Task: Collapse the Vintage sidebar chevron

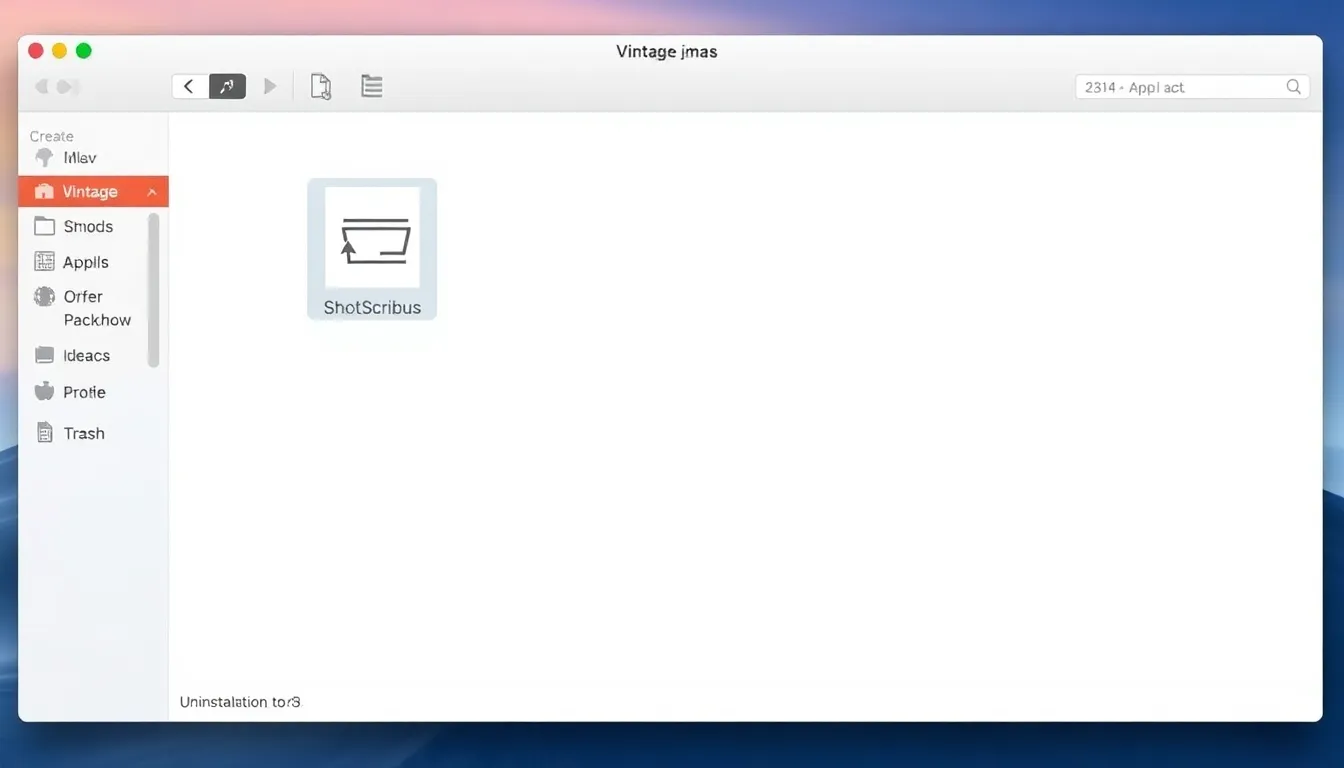Action: click(x=152, y=192)
